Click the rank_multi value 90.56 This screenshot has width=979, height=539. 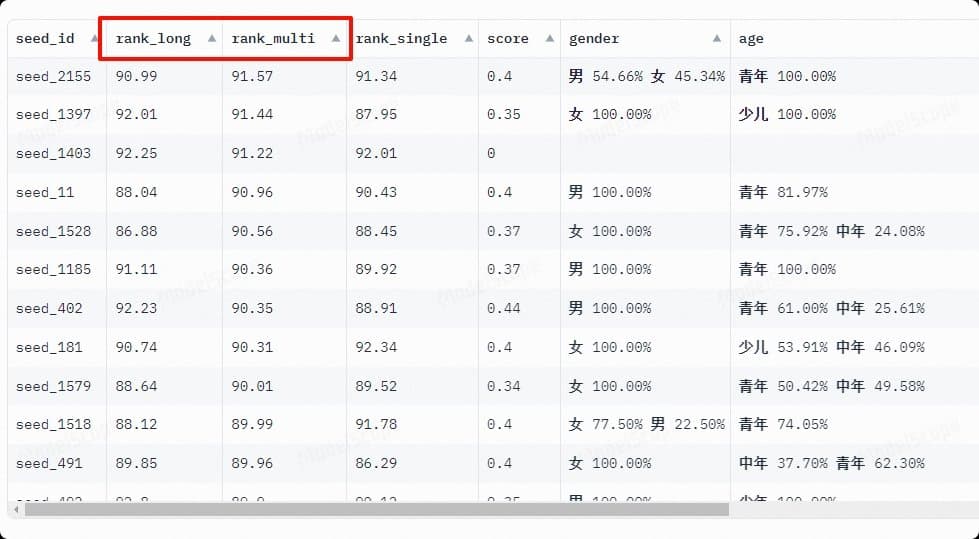(x=252, y=231)
